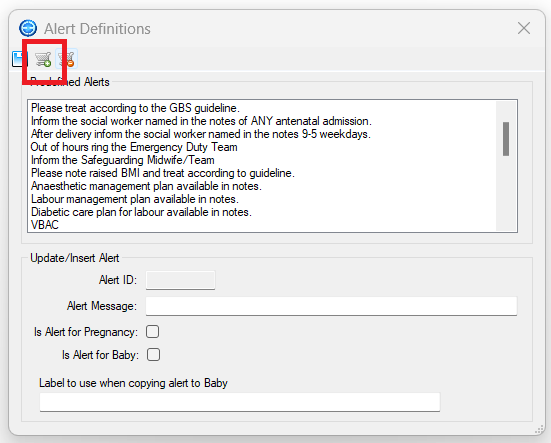Viewport: 551px width, 443px height.
Task: Select the Labour management plan alert
Action: [x=135, y=199]
